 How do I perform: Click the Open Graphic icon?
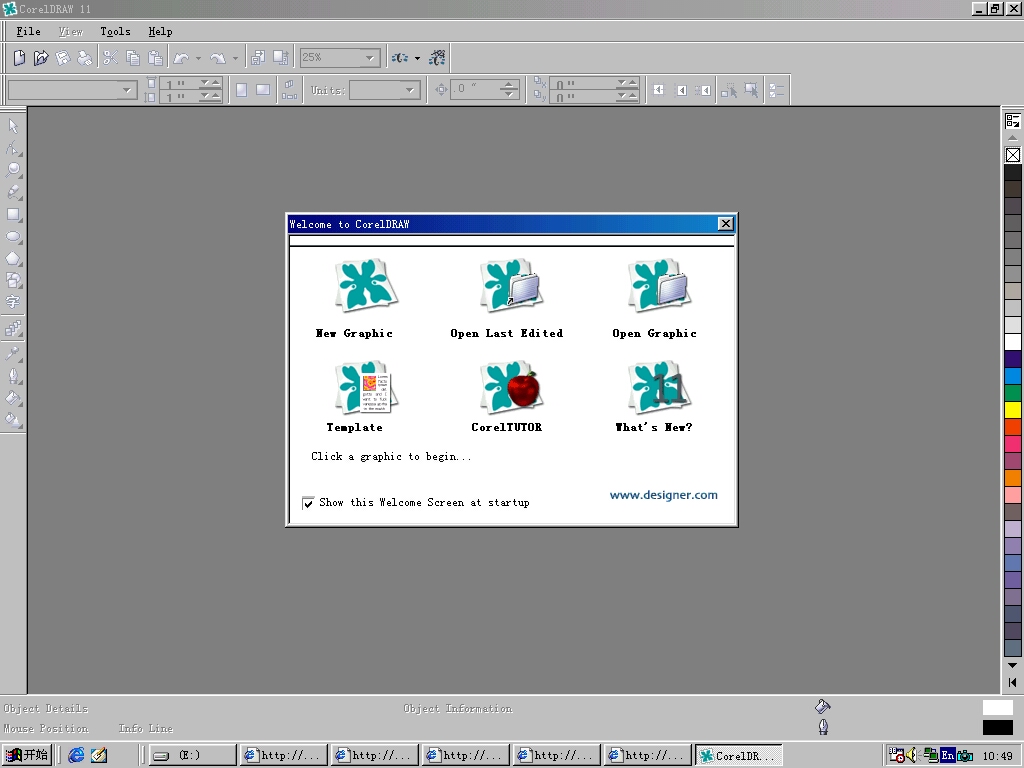click(x=659, y=286)
